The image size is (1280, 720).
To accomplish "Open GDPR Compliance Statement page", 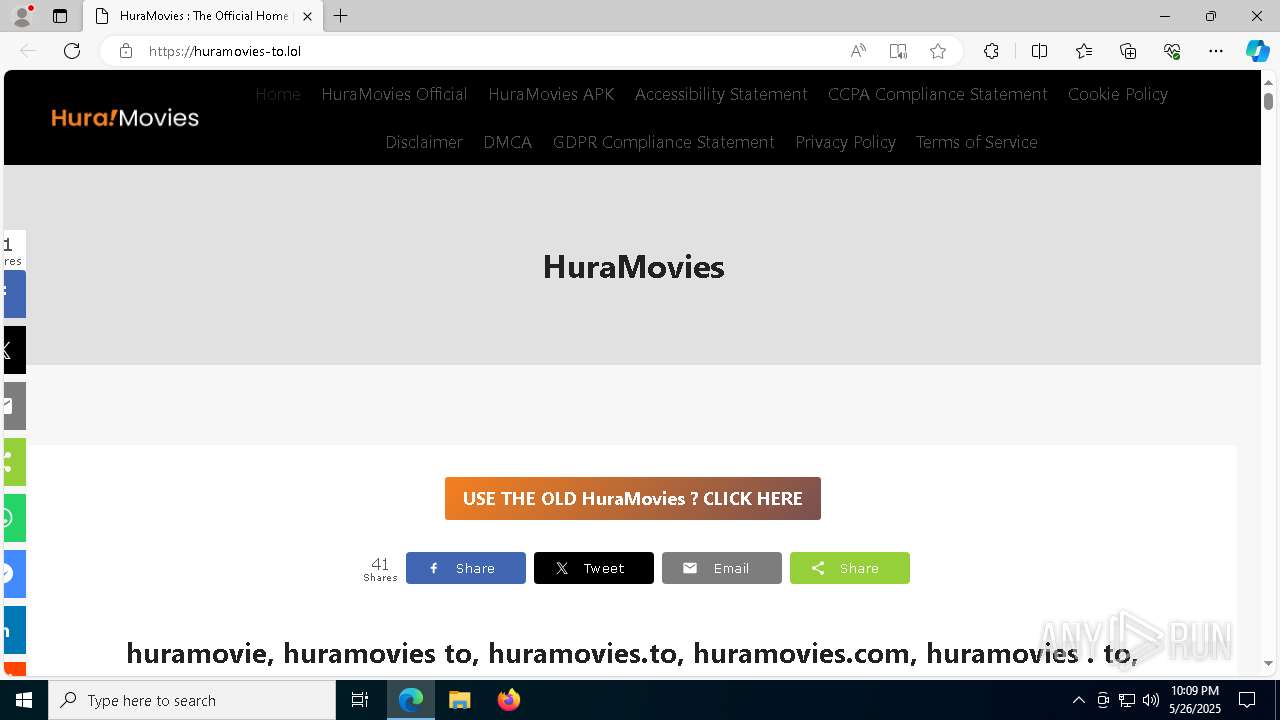I will click(664, 142).
